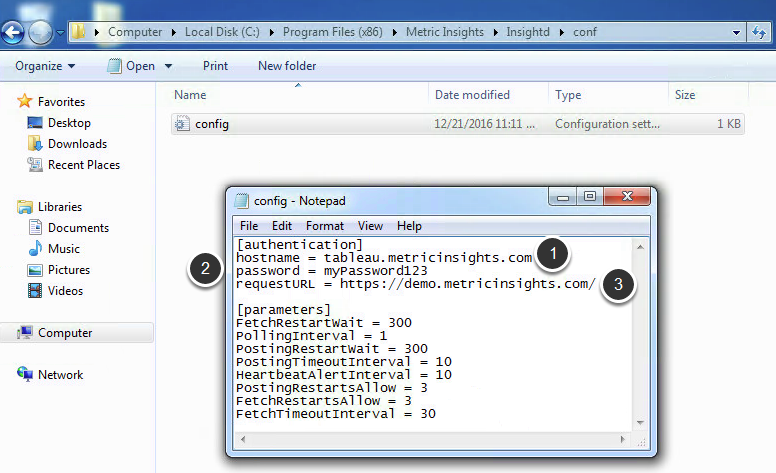
Task: Click the address bar folder icon
Action: click(78, 32)
